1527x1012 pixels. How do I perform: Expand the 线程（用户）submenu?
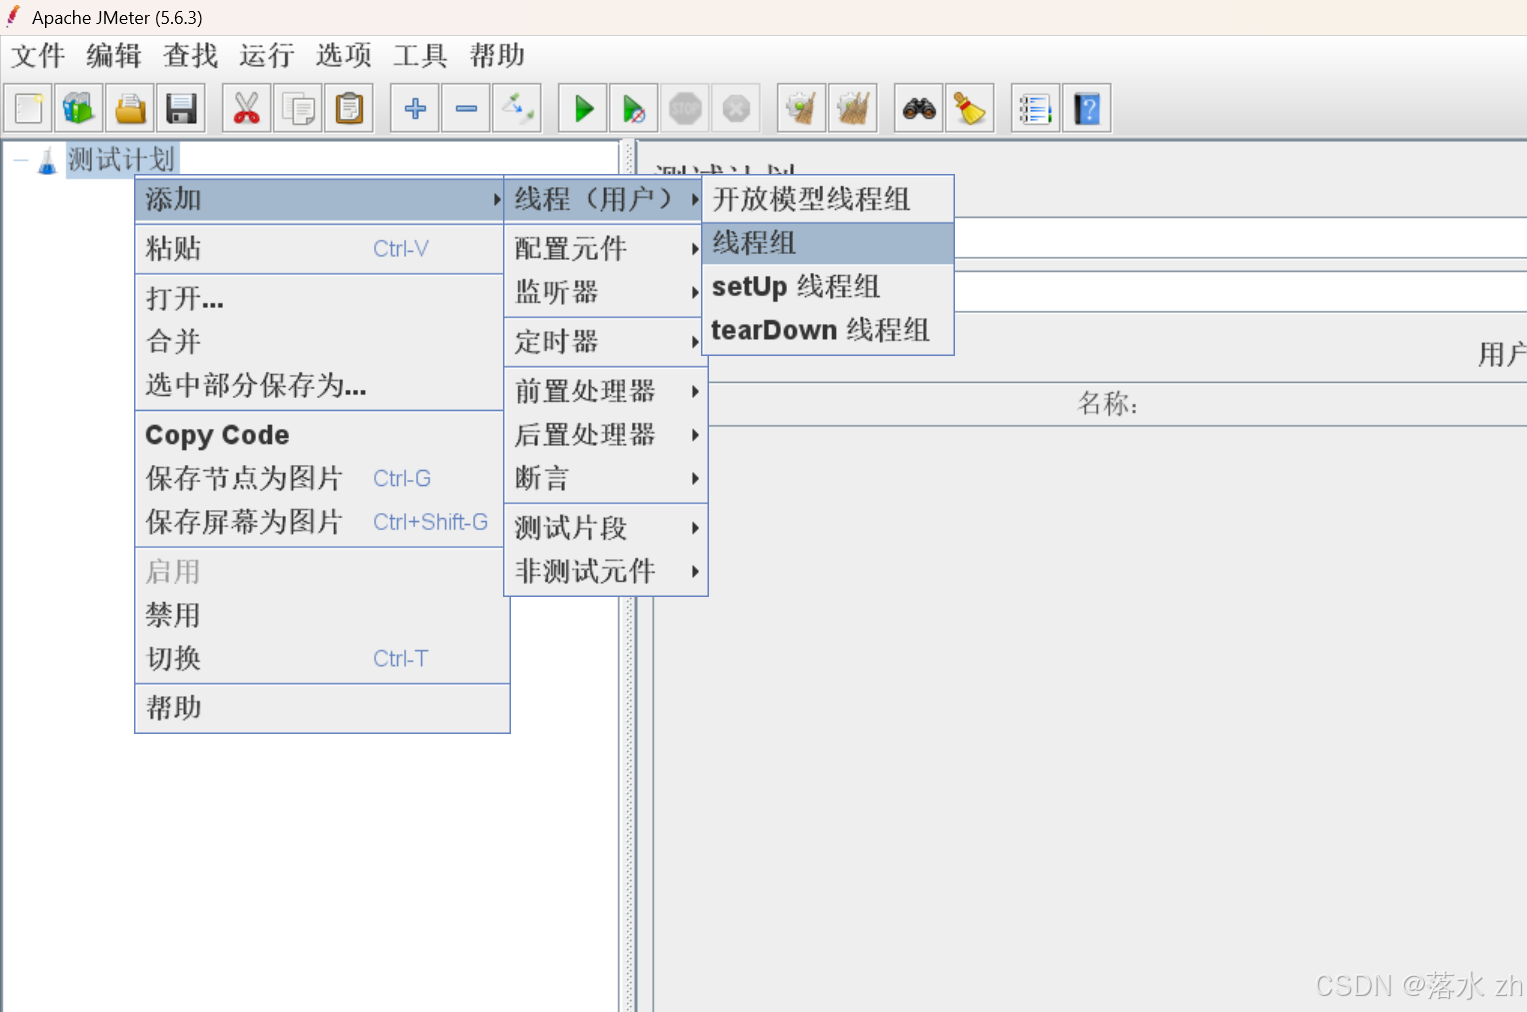(x=605, y=199)
